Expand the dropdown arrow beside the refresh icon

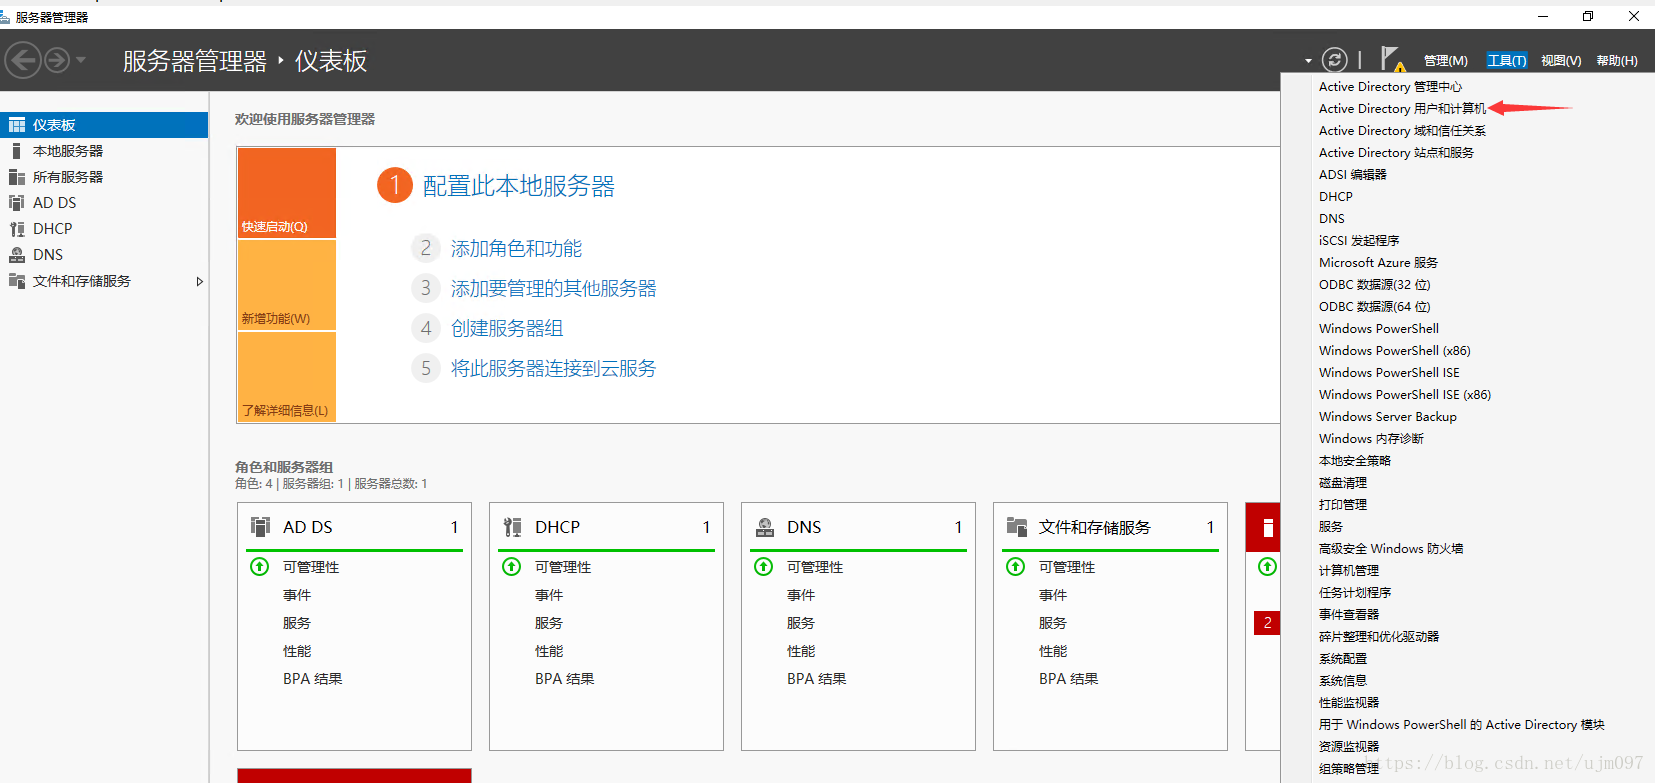pyautogui.click(x=1308, y=61)
